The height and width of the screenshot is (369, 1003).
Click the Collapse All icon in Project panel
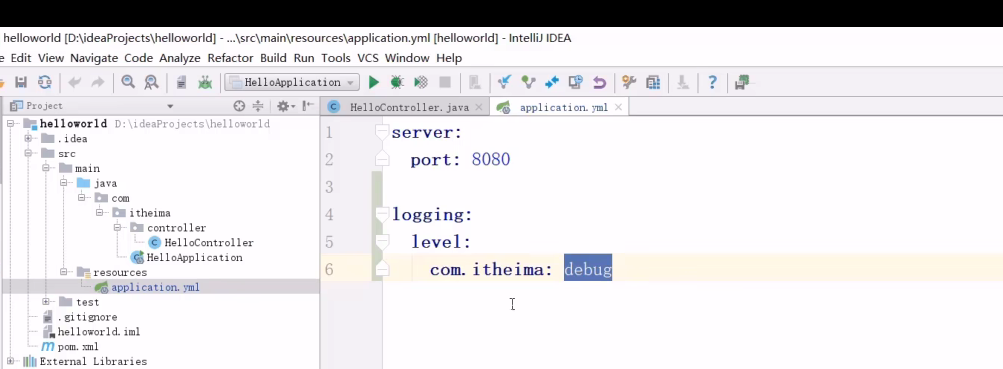[x=258, y=106]
